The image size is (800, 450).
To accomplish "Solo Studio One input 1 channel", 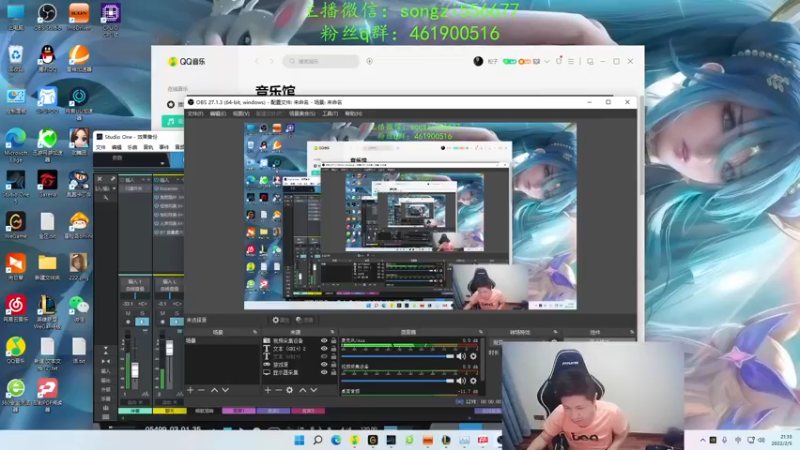I will (142, 313).
